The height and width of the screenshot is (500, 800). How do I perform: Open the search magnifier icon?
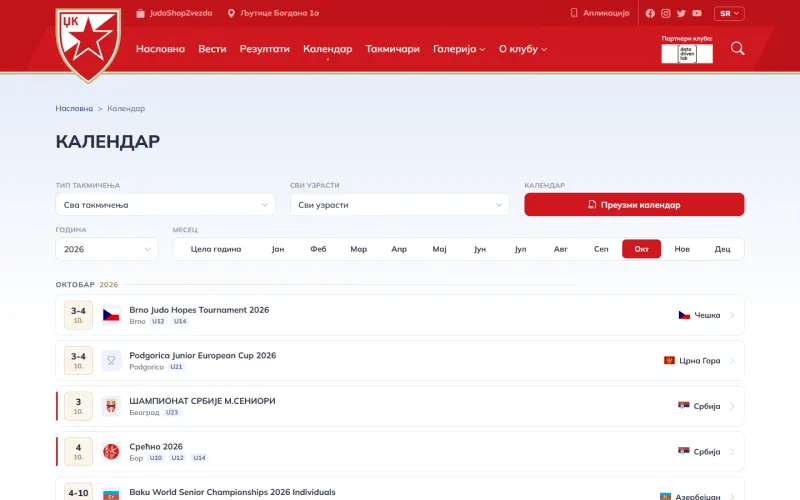pyautogui.click(x=737, y=48)
